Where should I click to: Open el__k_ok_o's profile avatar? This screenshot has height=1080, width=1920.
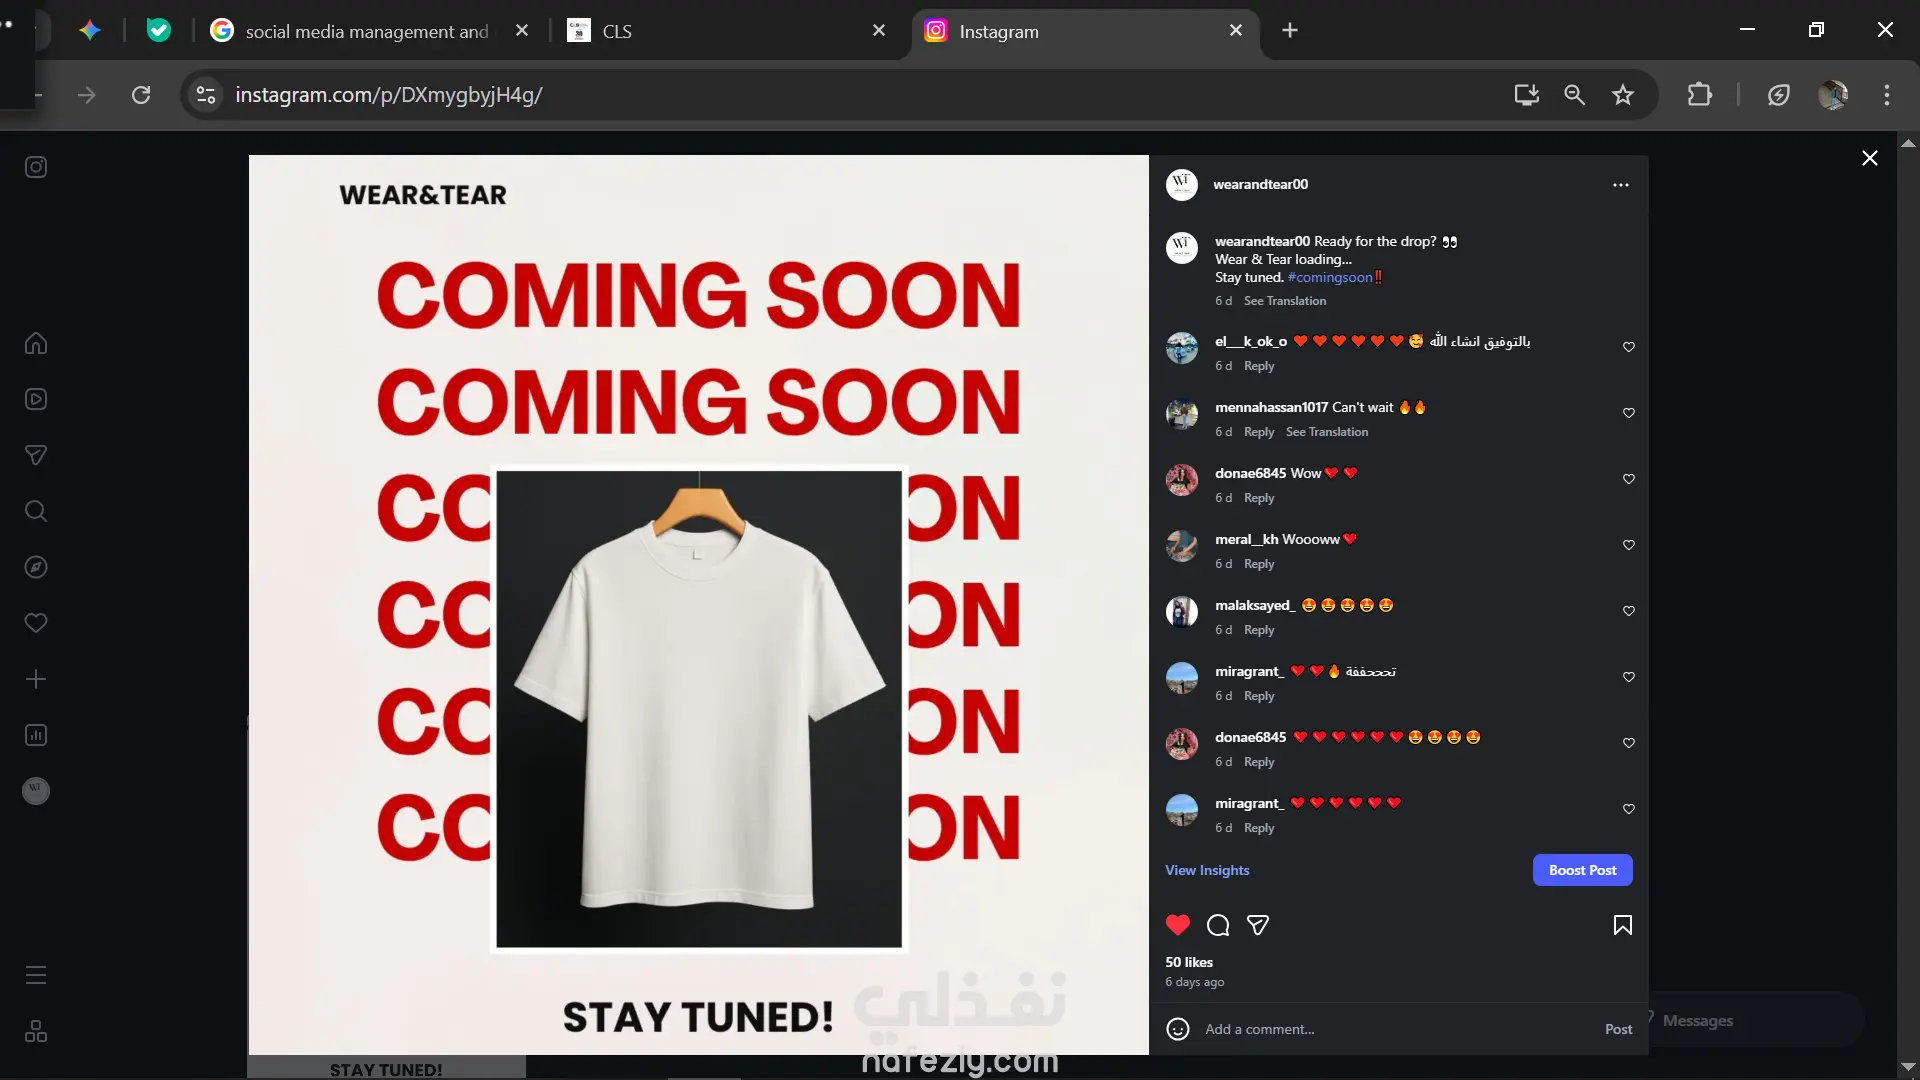pyautogui.click(x=1182, y=348)
